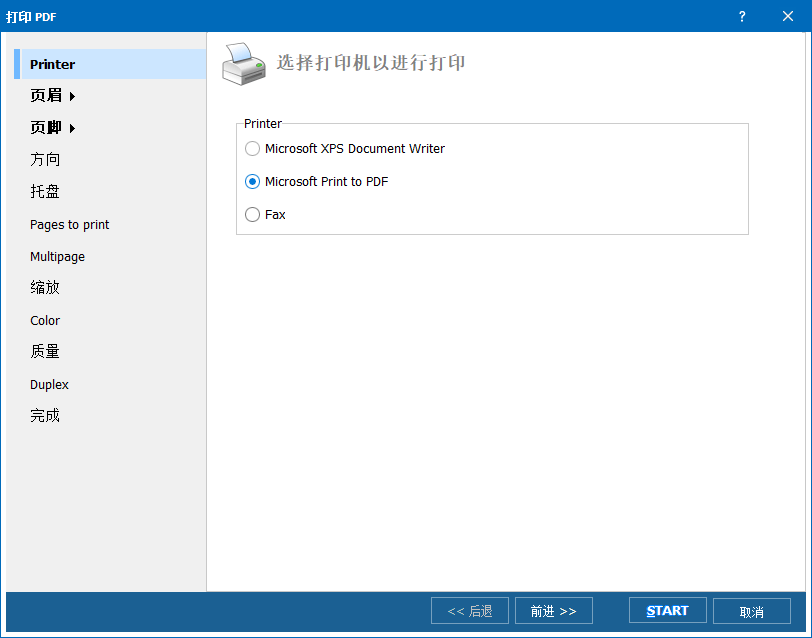Go back using the 后退 button

(469, 610)
